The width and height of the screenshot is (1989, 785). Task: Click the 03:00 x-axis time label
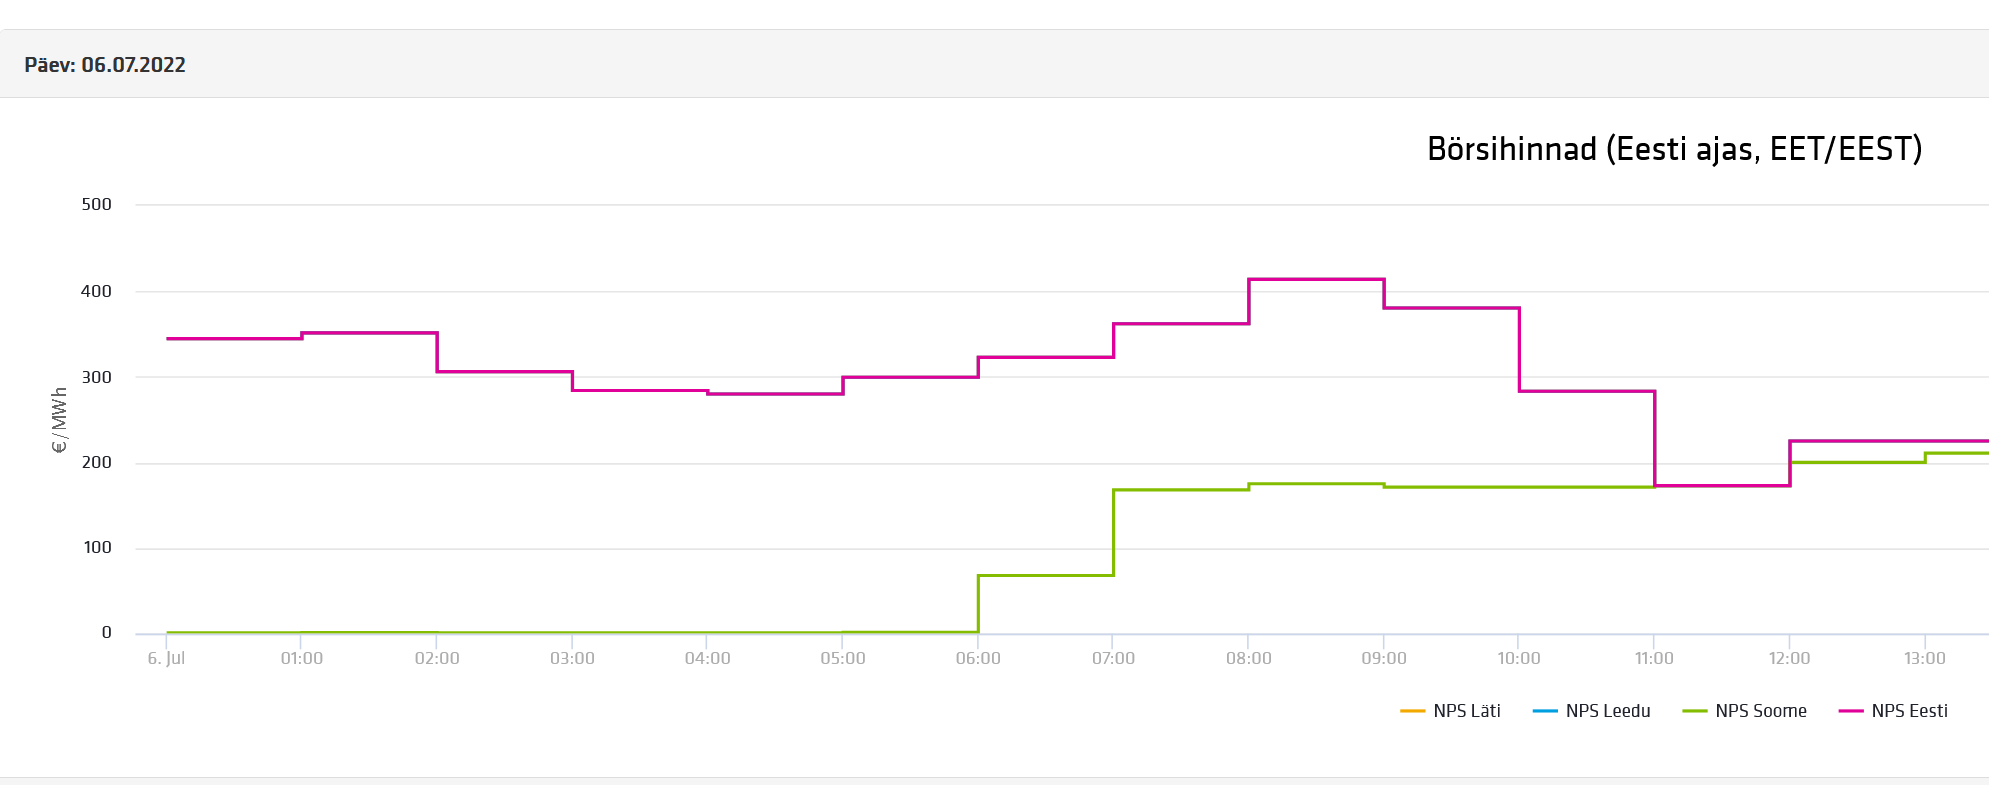pyautogui.click(x=572, y=658)
